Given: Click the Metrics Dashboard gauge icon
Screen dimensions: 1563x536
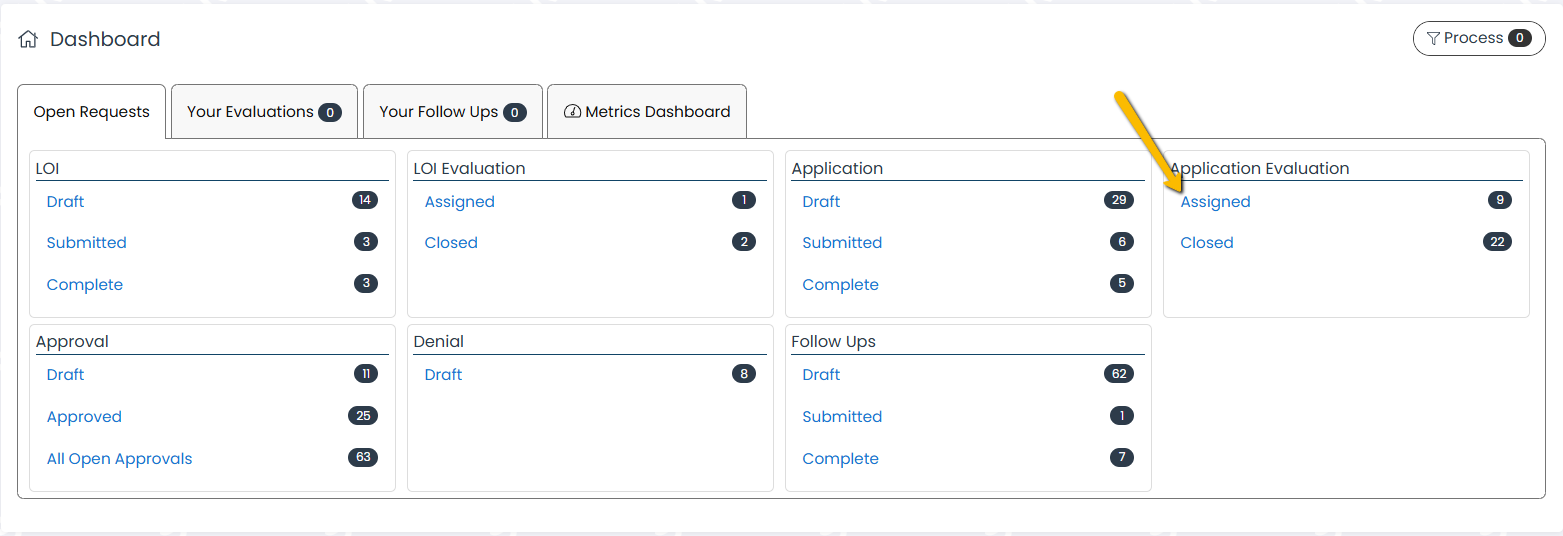Looking at the screenshot, I should pyautogui.click(x=573, y=112).
